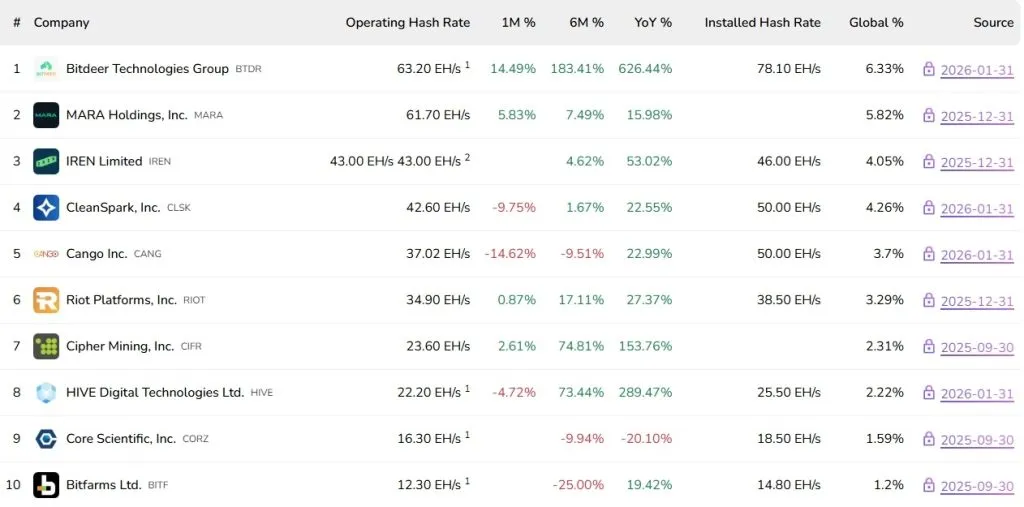Click the Cipher Mining logo icon
The height and width of the screenshot is (507, 1024).
tap(46, 346)
